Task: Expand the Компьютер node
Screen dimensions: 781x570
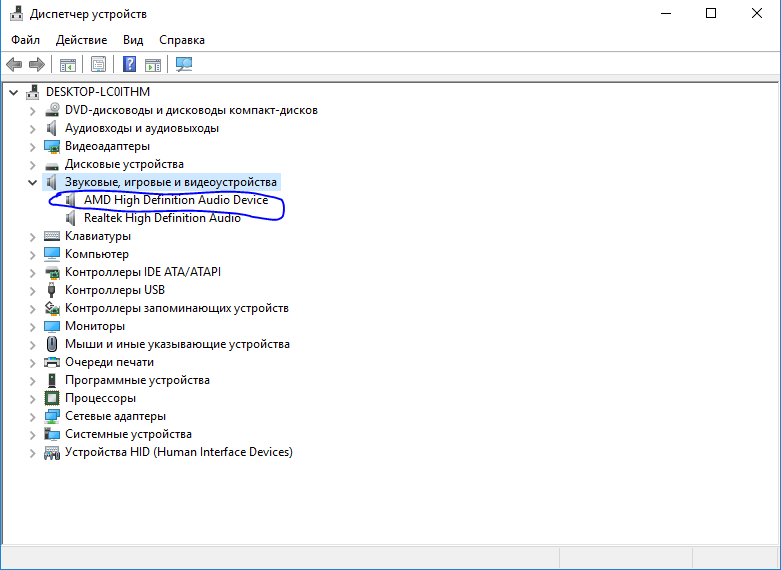Action: (32, 255)
